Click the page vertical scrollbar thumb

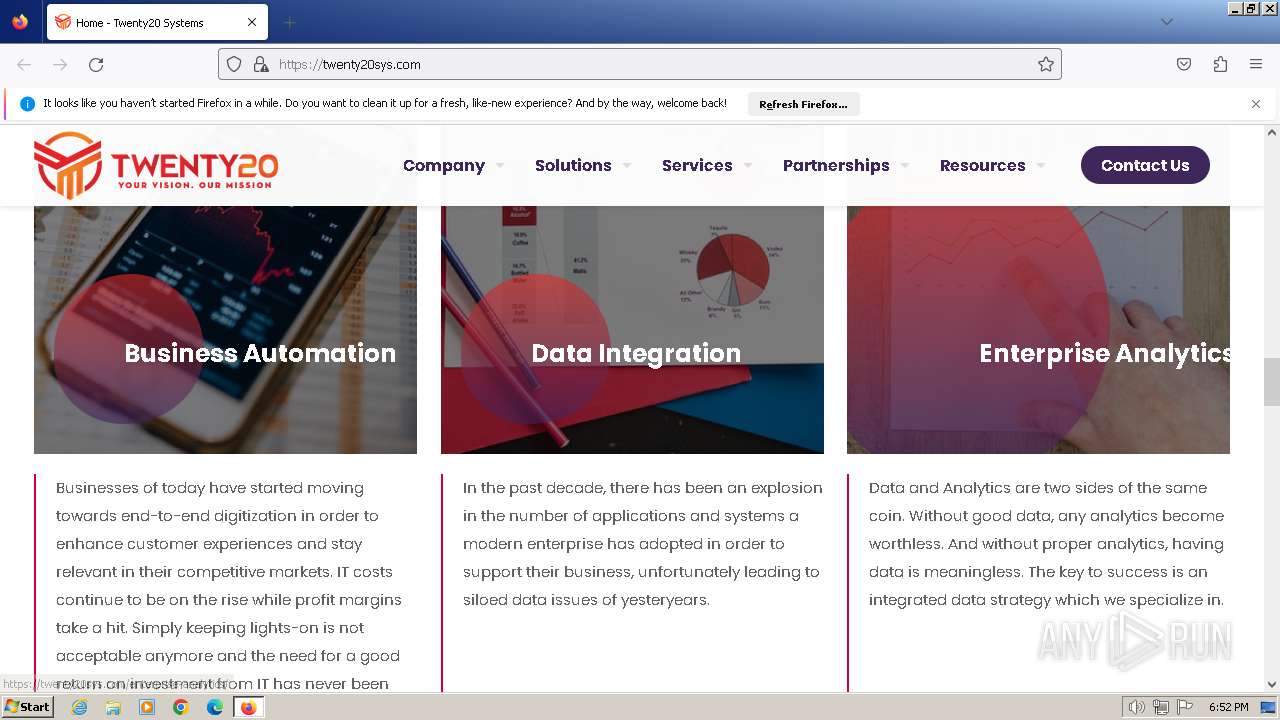[x=1272, y=382]
